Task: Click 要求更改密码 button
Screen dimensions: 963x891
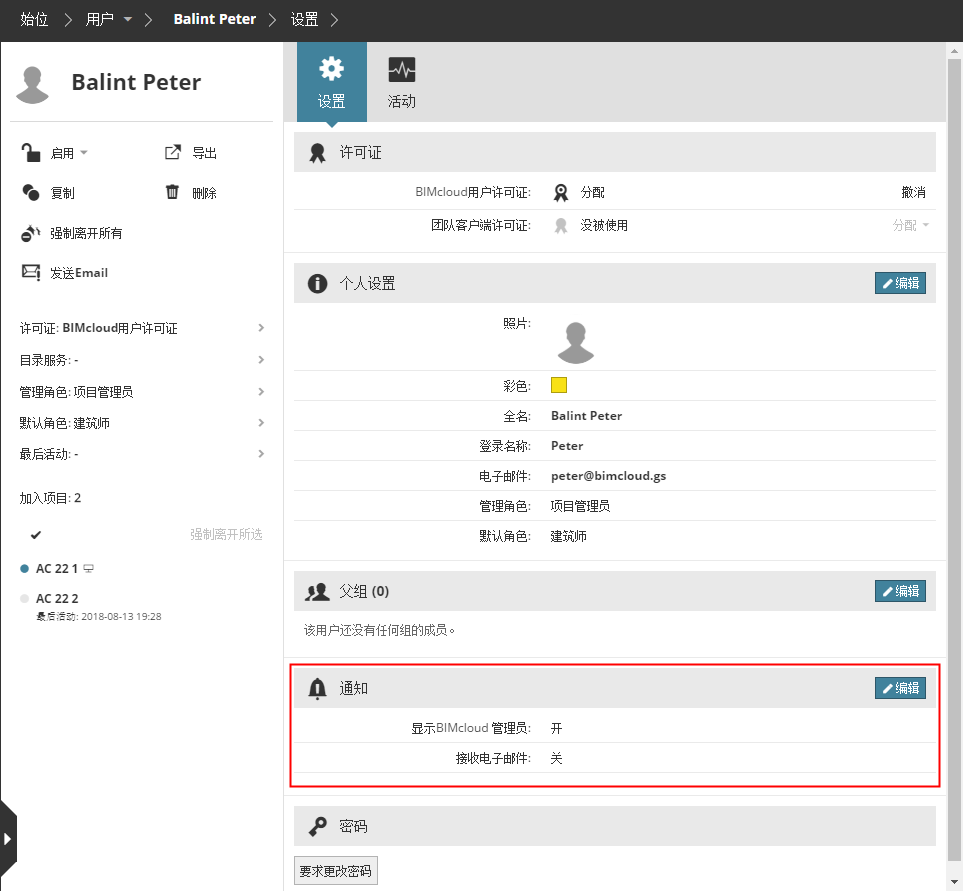Action: click(335, 871)
